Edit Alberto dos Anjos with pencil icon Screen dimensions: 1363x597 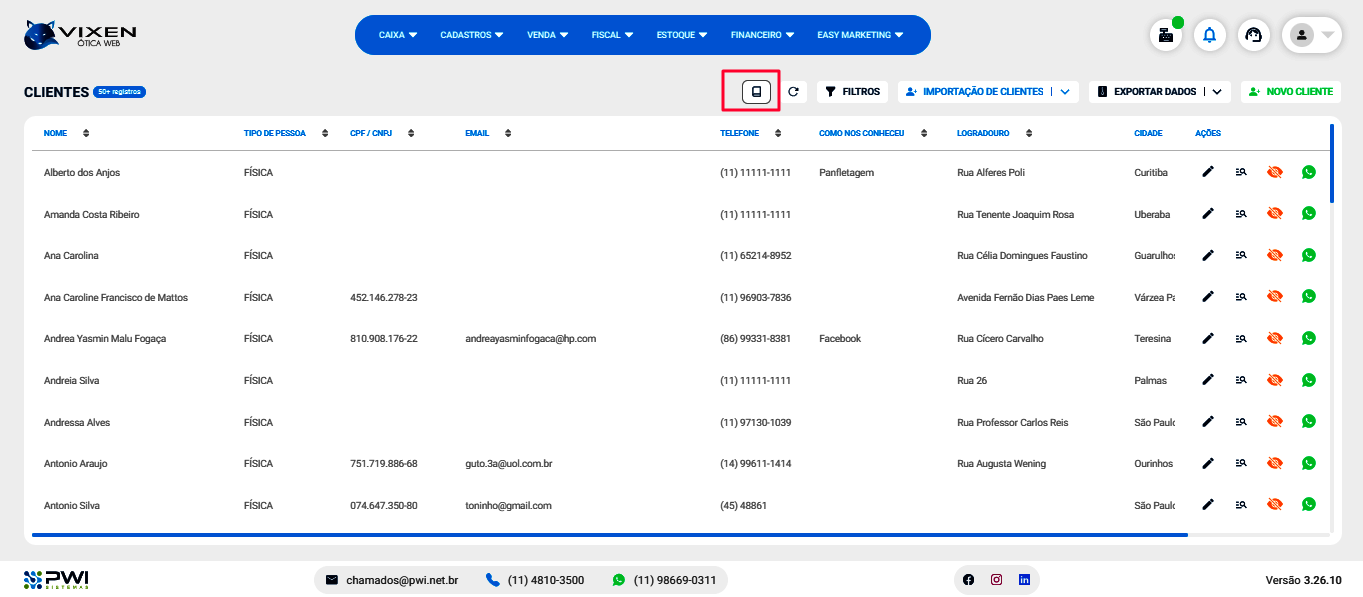pyautogui.click(x=1208, y=172)
